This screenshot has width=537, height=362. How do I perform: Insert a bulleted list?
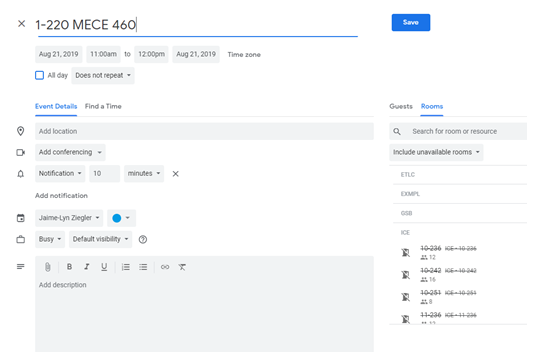click(x=143, y=267)
